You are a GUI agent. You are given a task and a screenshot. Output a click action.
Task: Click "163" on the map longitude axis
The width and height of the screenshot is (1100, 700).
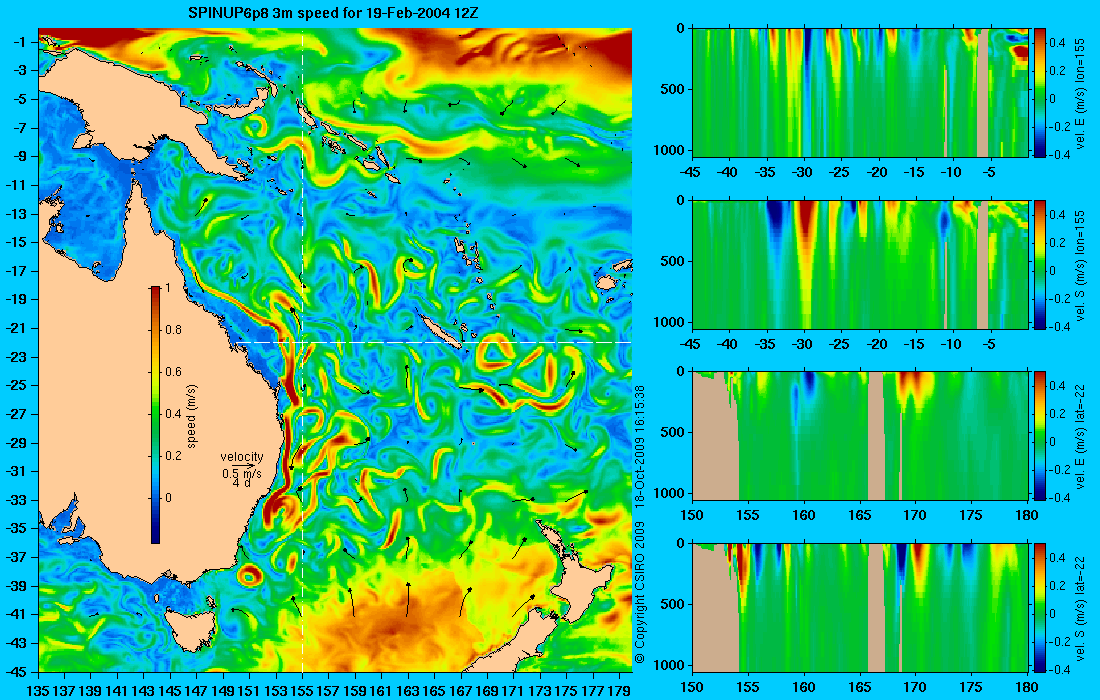click(x=408, y=692)
